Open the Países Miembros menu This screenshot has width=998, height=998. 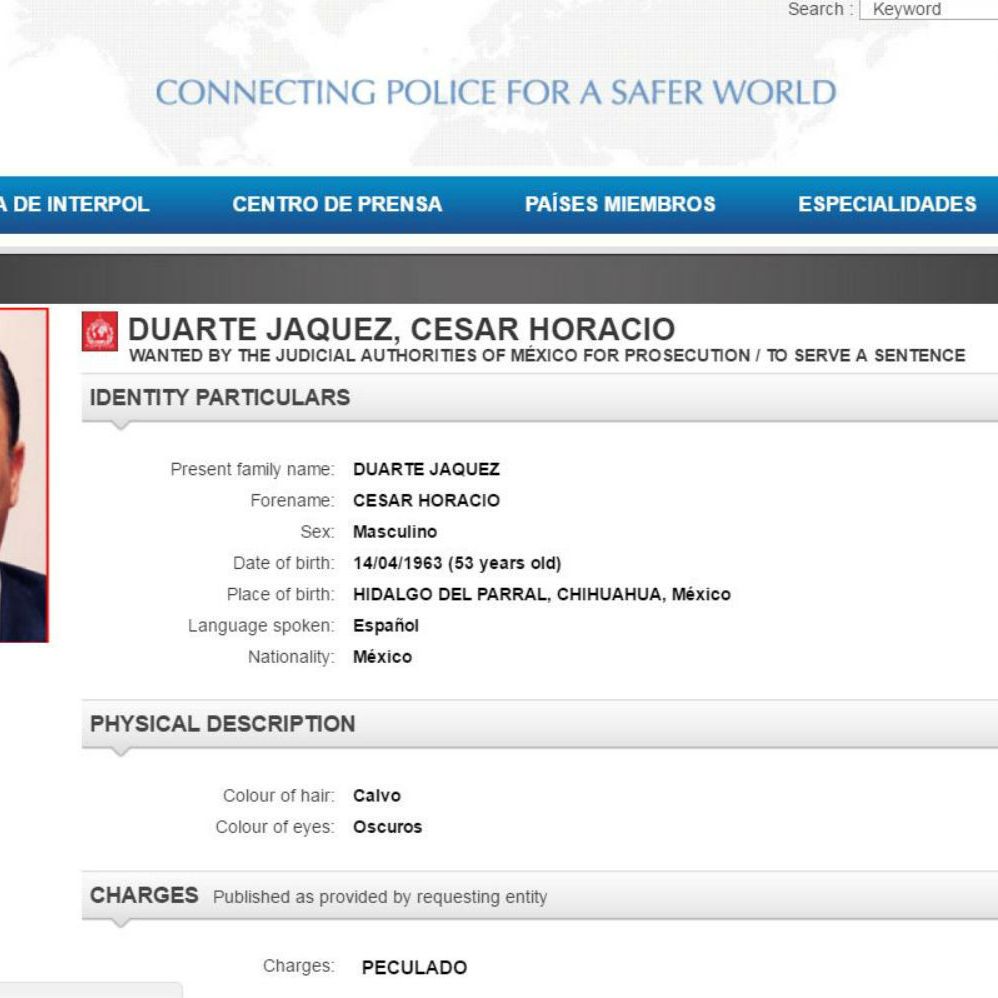pyautogui.click(x=620, y=204)
